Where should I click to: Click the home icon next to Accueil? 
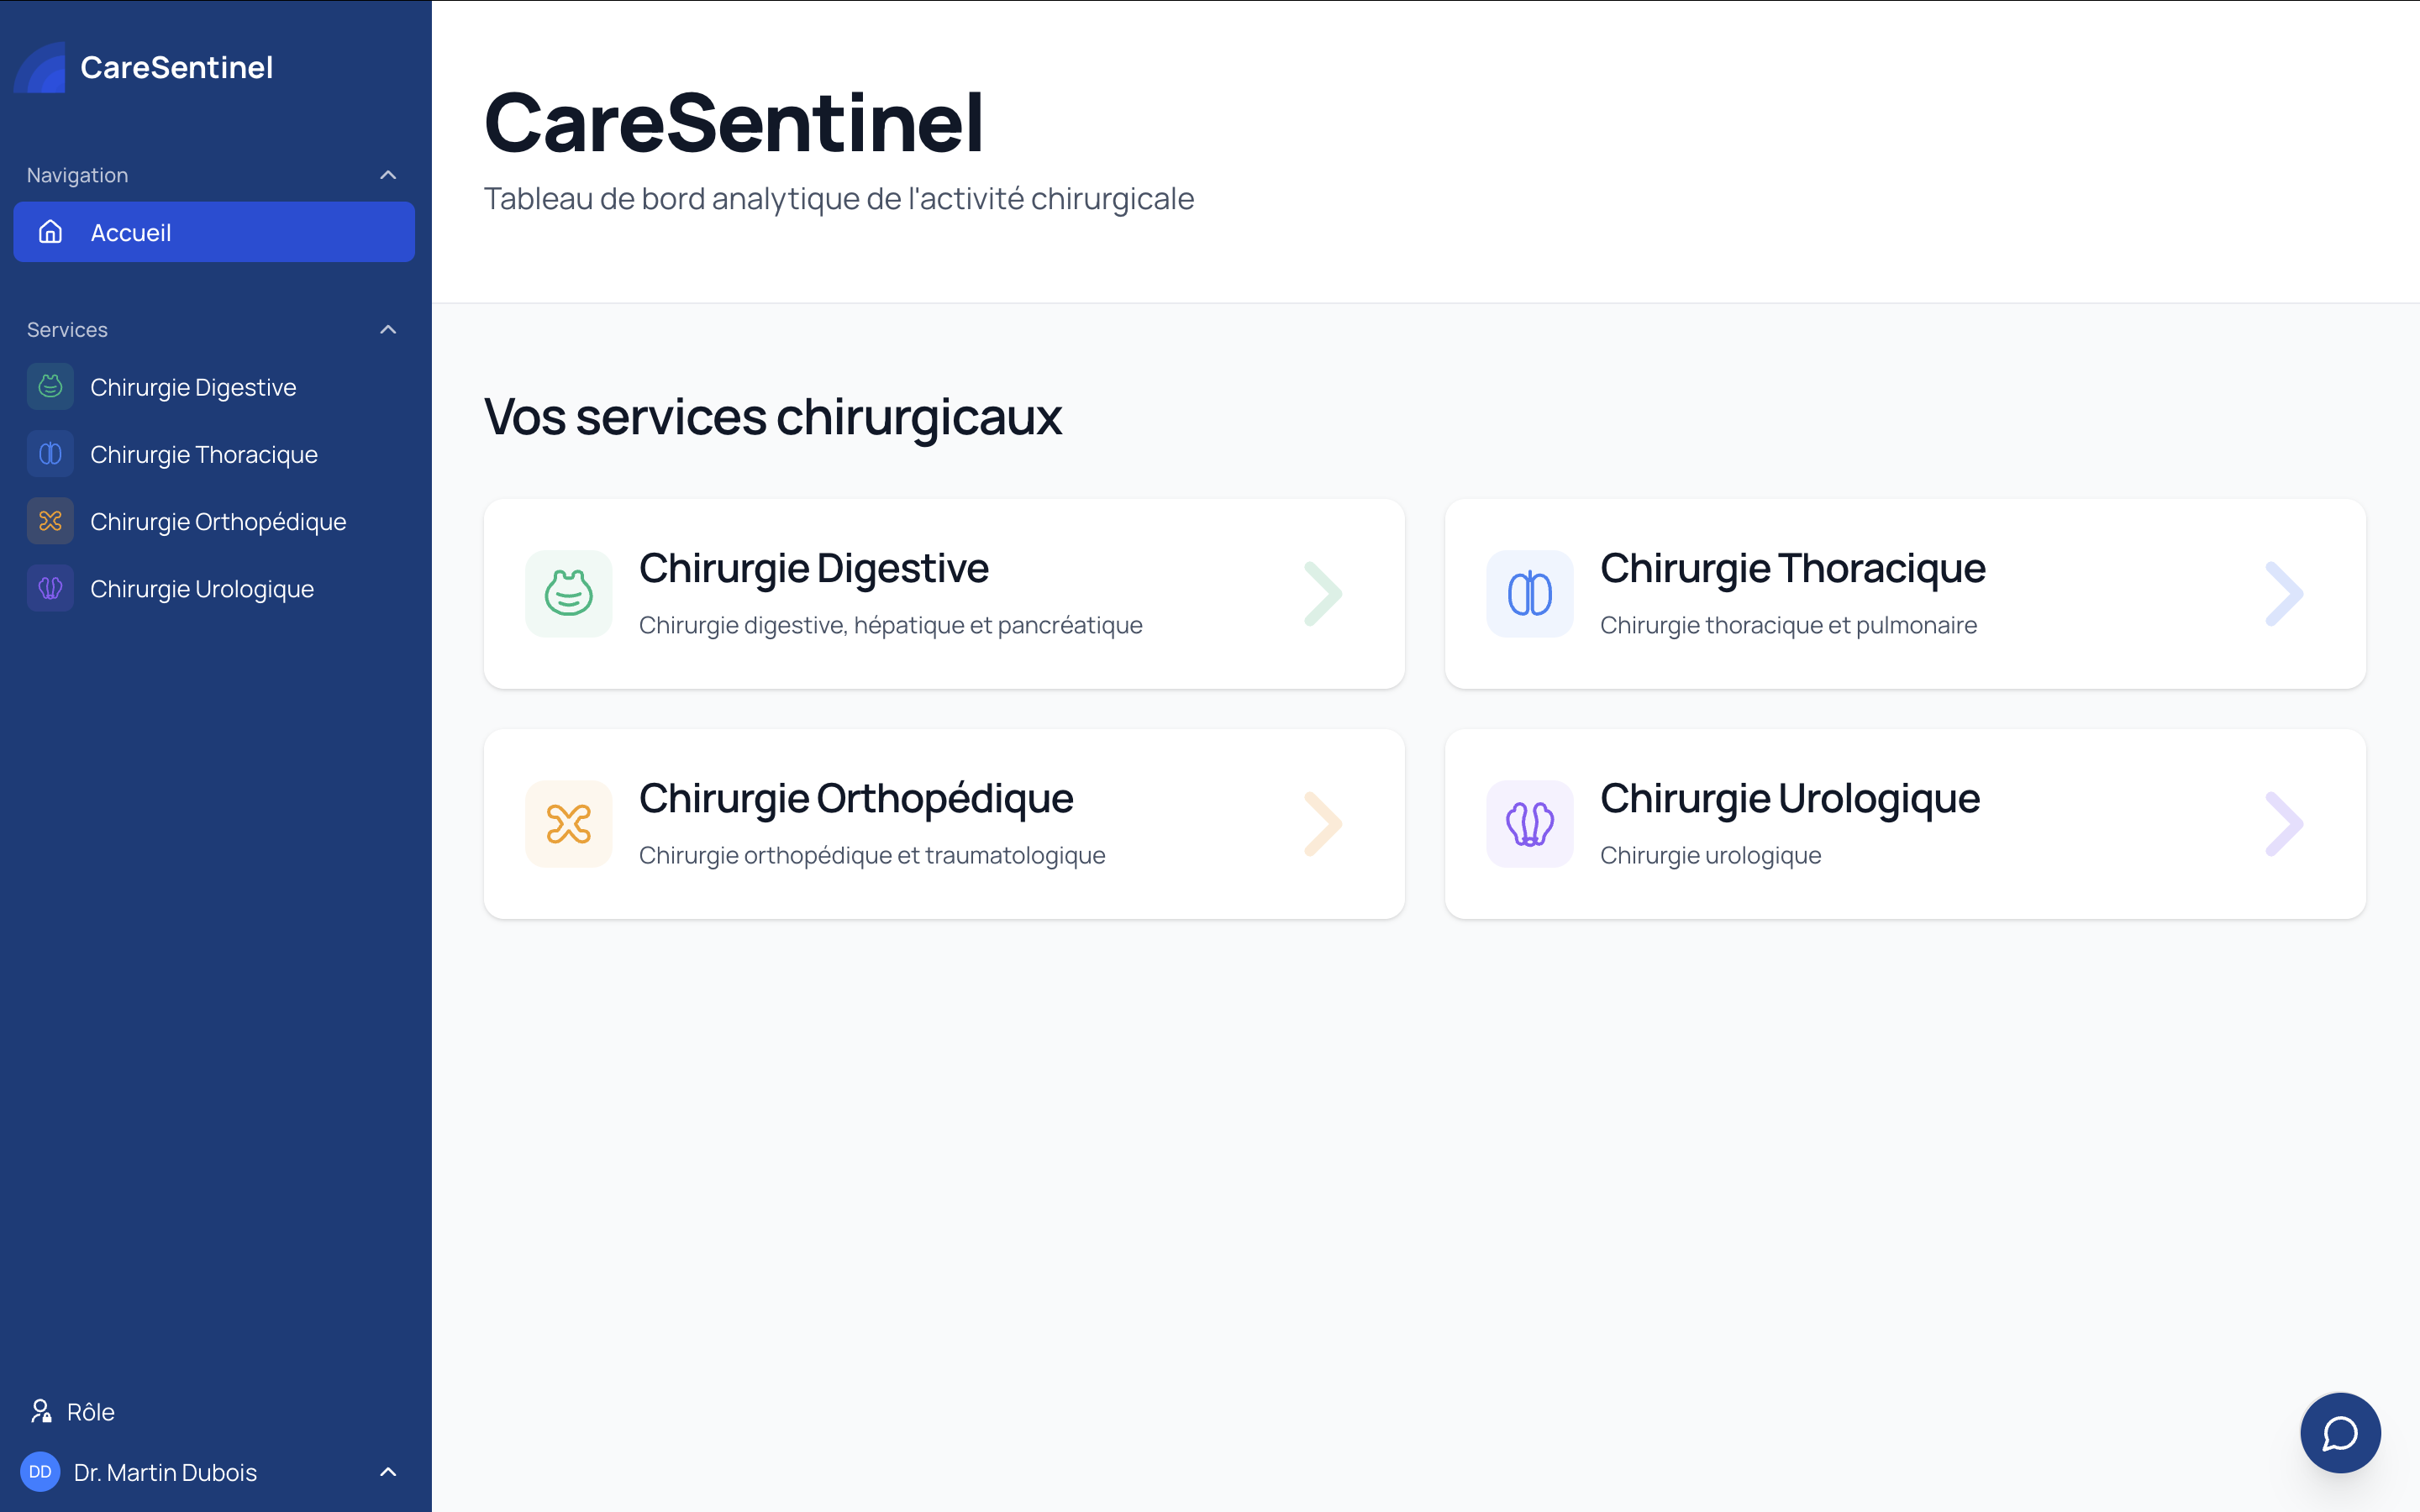click(49, 232)
